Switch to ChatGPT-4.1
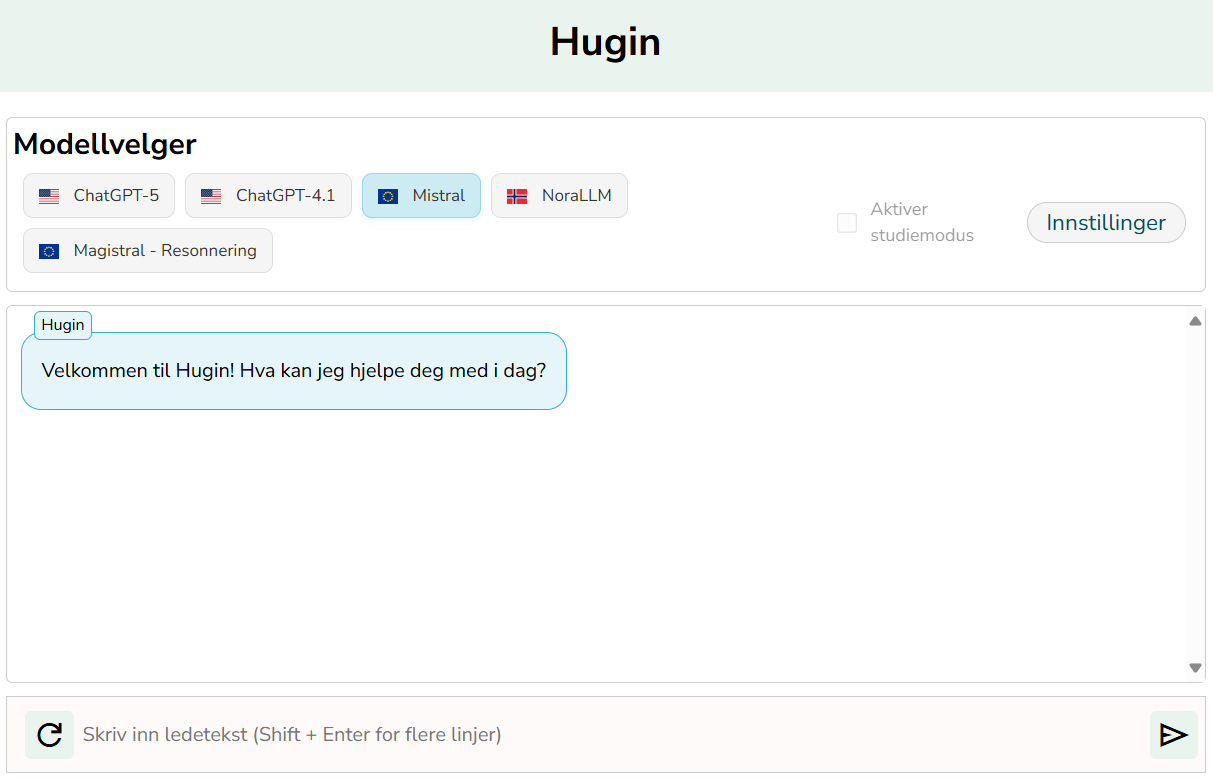Viewport: 1213px width, 780px height. point(268,196)
